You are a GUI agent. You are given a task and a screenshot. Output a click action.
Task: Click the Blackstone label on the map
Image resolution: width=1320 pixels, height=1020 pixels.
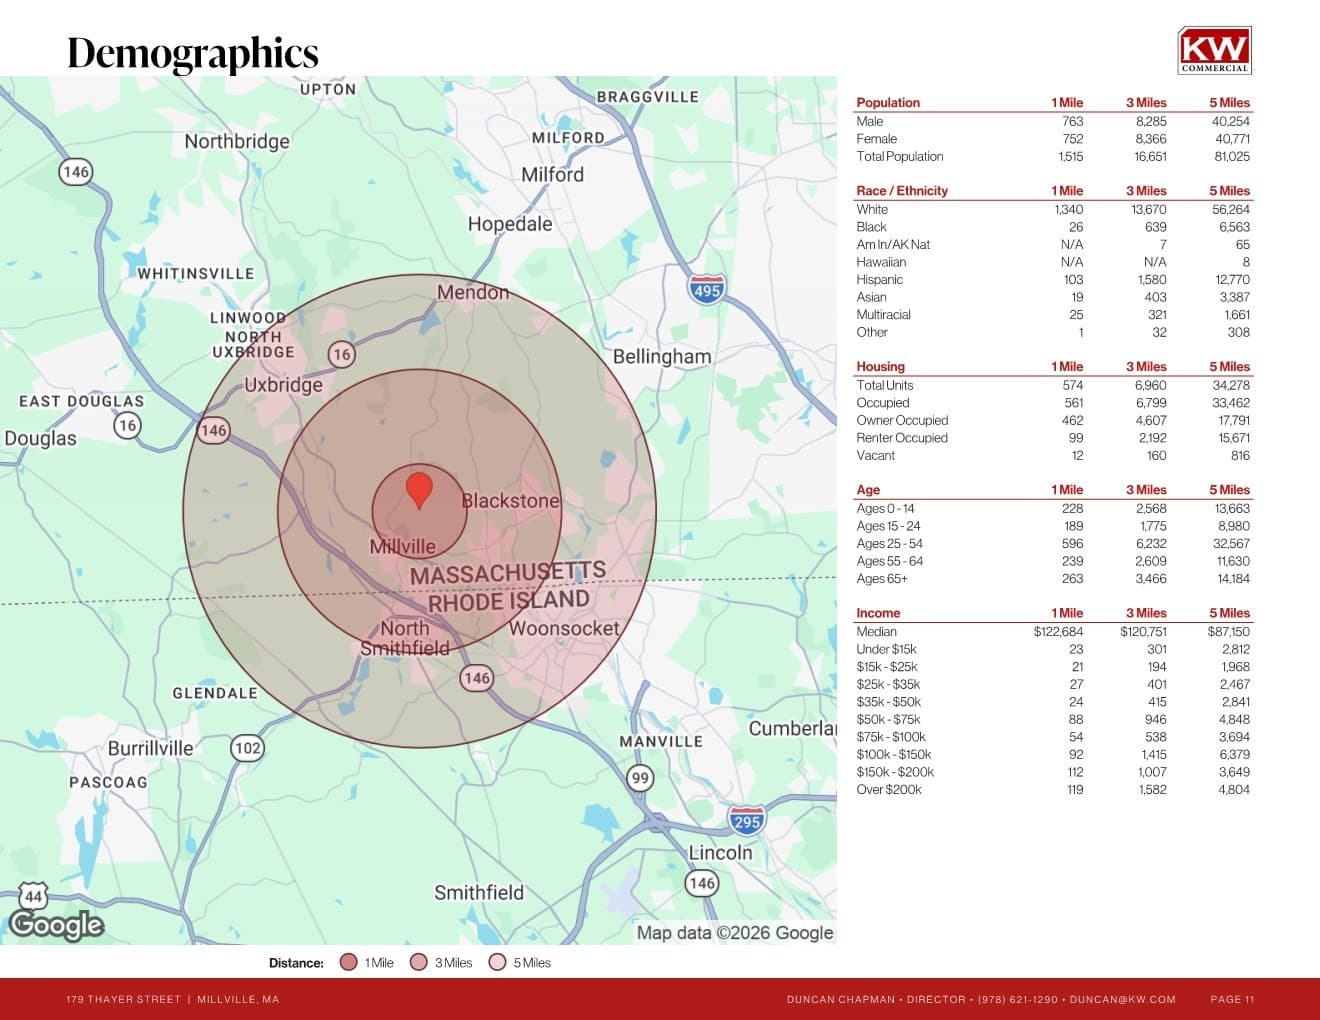510,500
